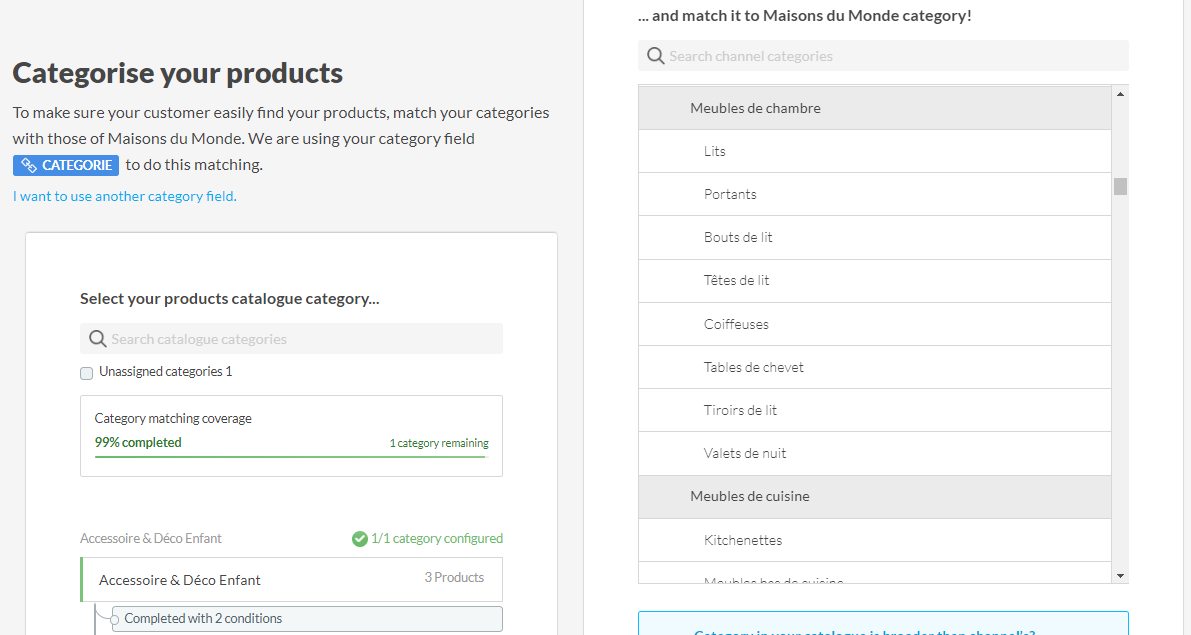Click the category matching coverage progress bar
This screenshot has height=635, width=1191.
click(x=290, y=457)
